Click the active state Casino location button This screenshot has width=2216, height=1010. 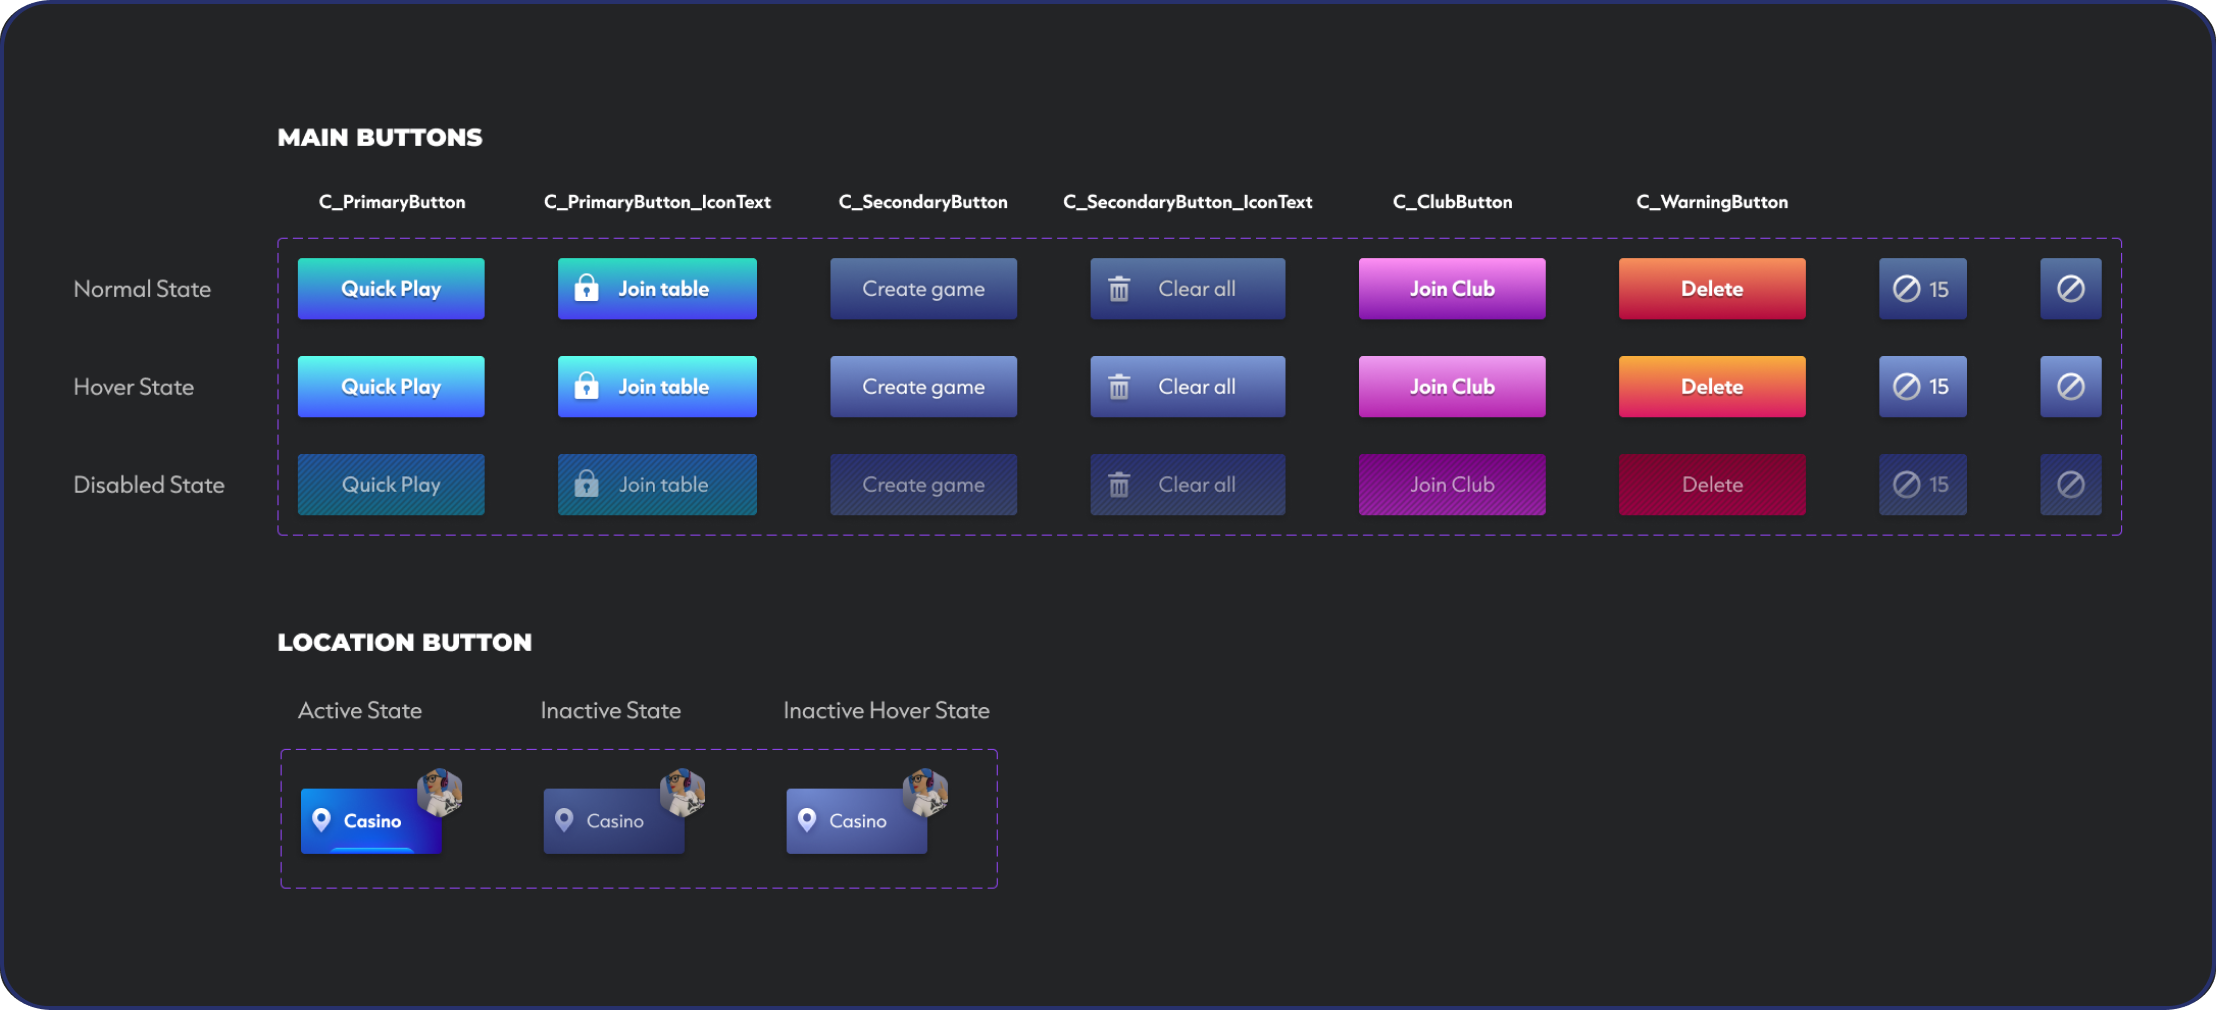coord(371,821)
